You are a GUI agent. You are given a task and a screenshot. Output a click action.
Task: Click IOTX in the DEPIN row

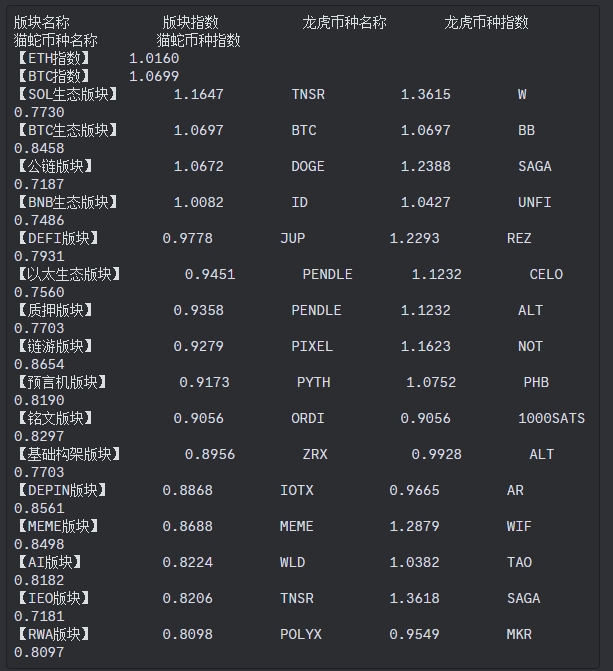(x=297, y=490)
